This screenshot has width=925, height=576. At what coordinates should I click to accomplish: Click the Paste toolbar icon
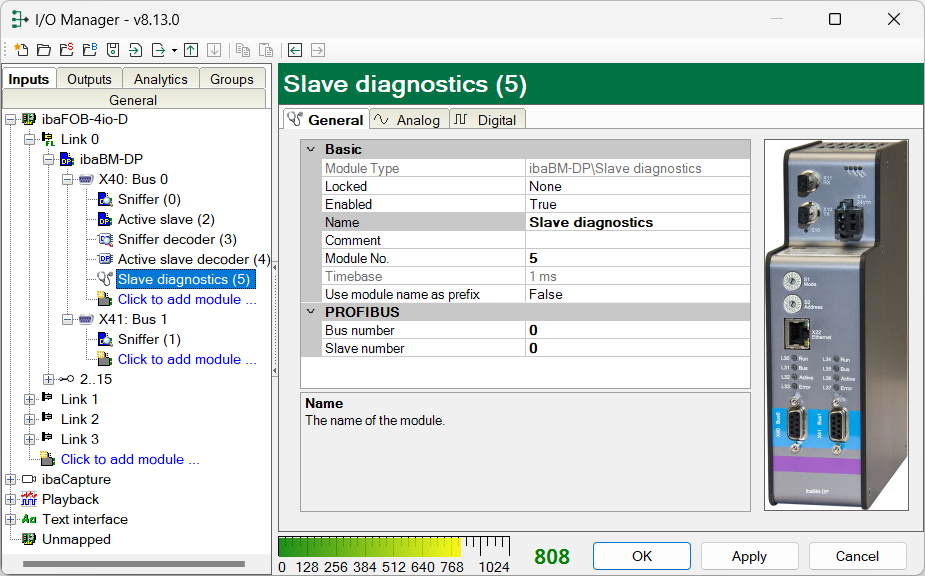pos(266,50)
